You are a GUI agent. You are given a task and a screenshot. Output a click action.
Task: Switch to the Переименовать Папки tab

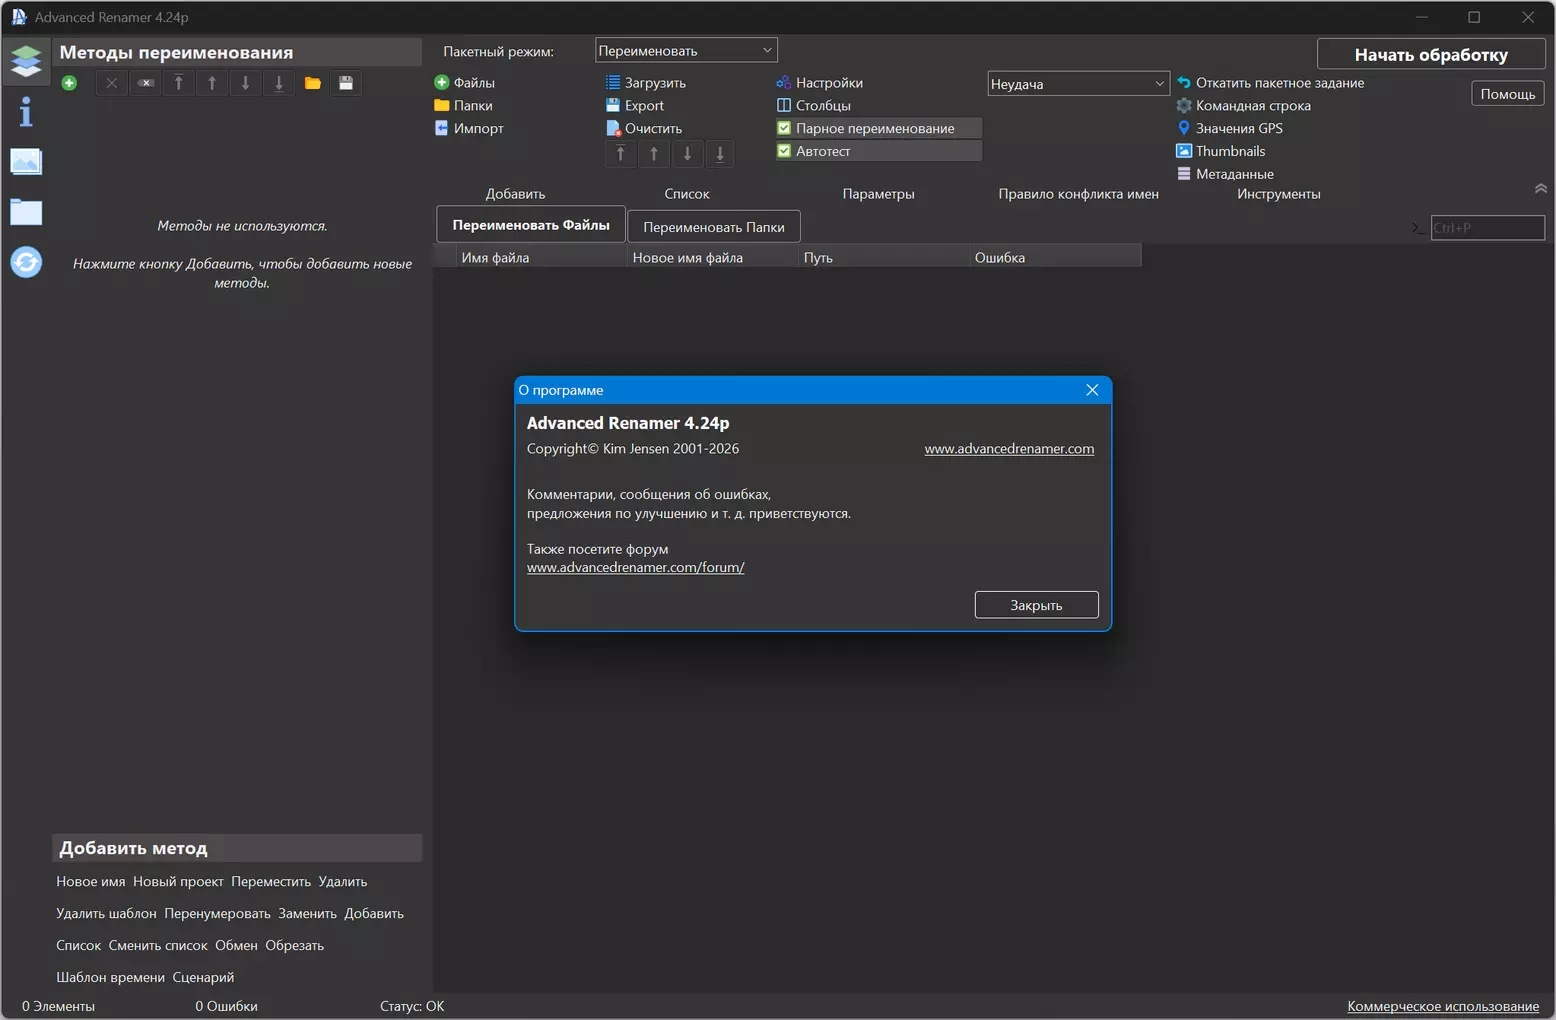(x=714, y=227)
